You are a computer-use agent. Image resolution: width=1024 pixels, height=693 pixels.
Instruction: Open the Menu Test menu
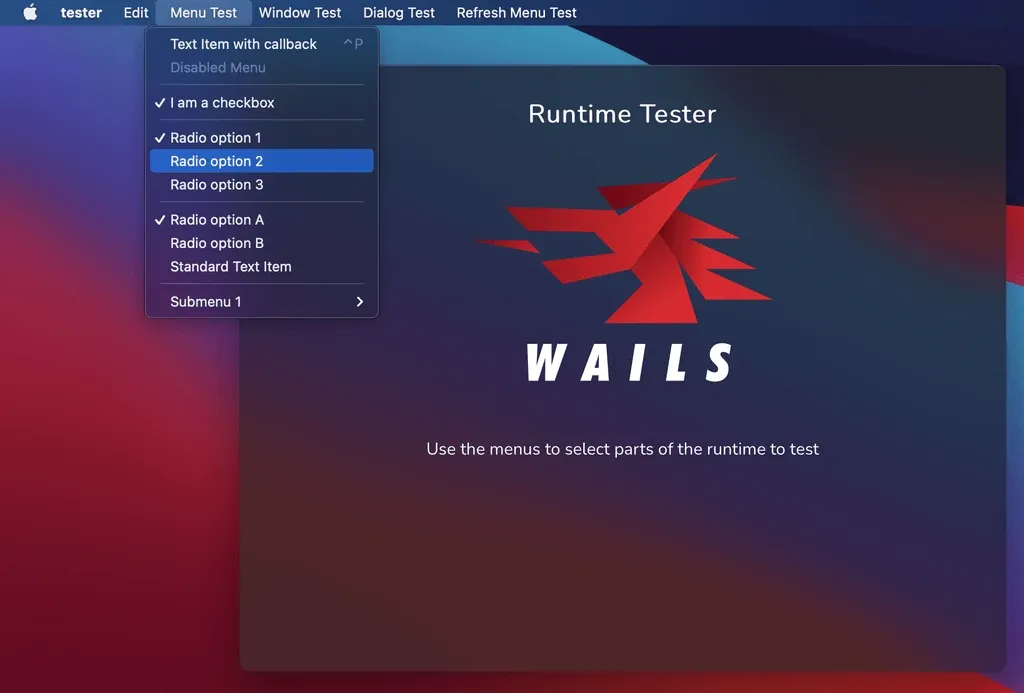pos(203,12)
